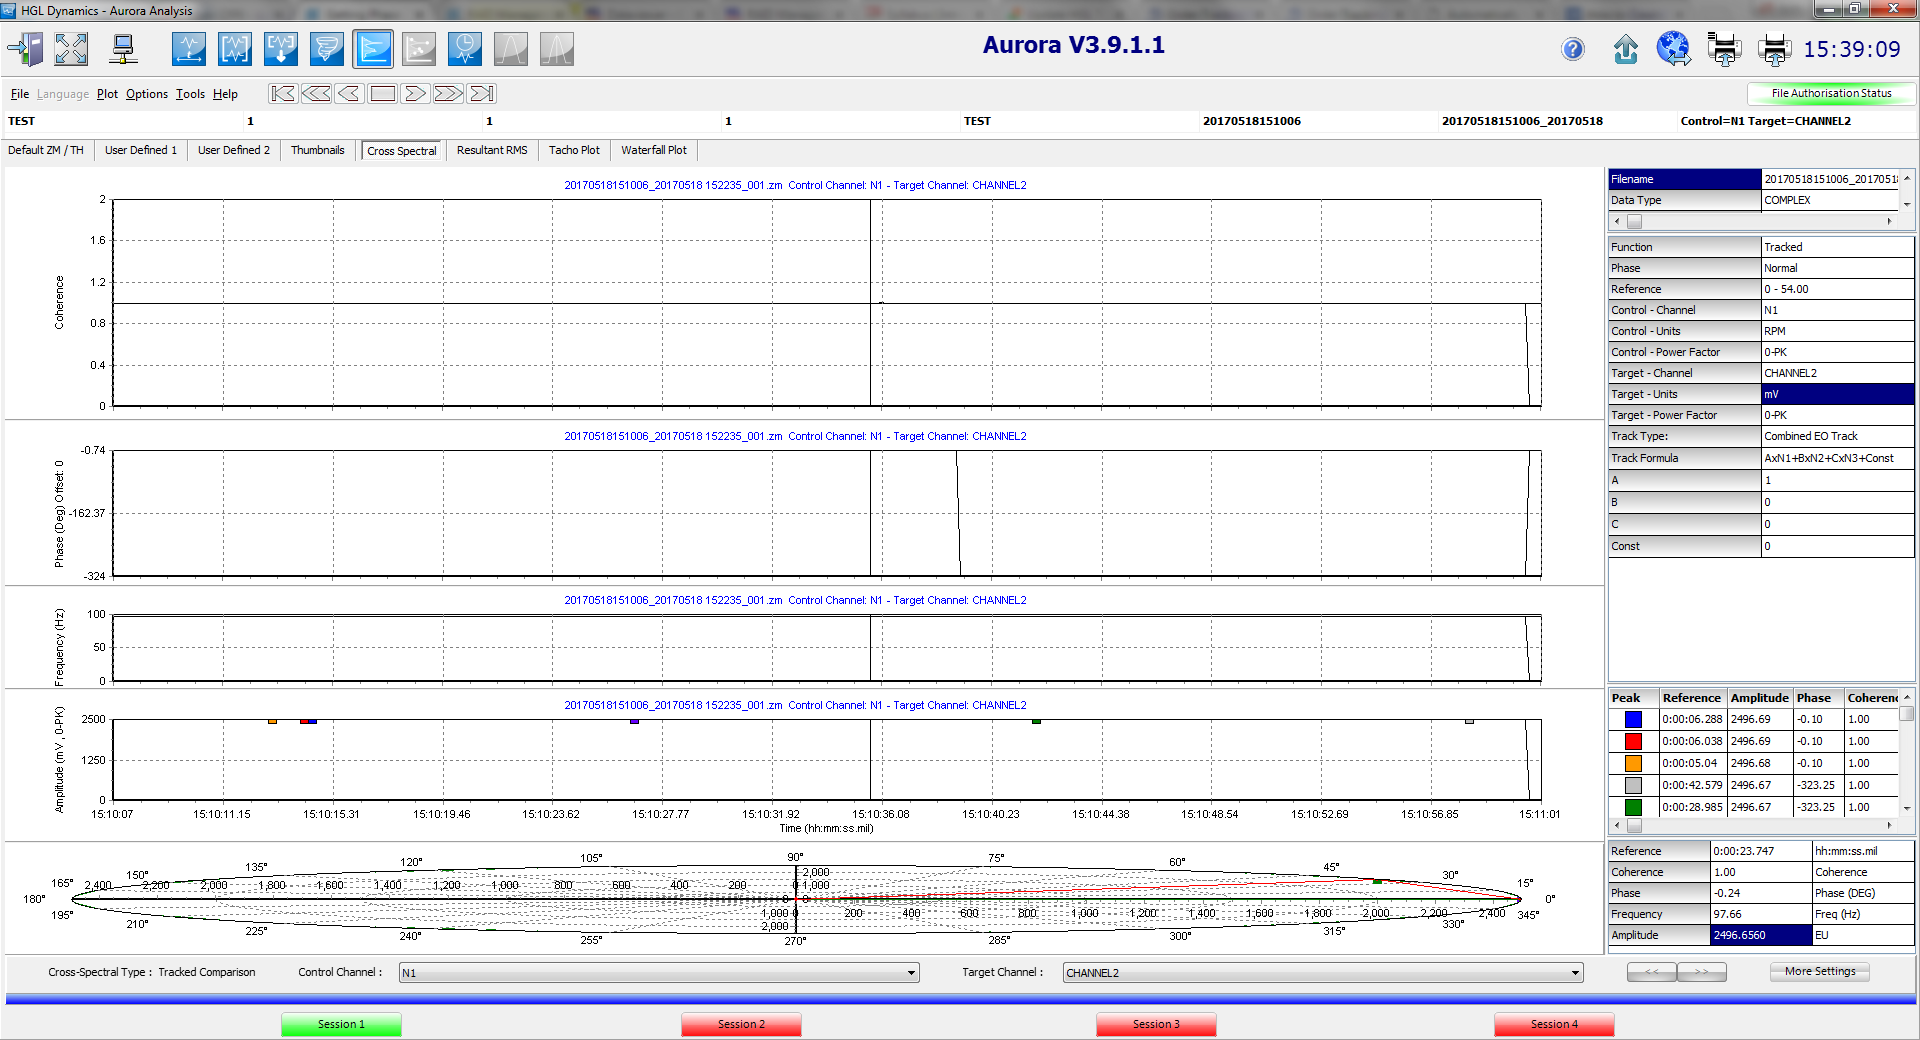The width and height of the screenshot is (1920, 1040).
Task: Click the File Authorisation Status button
Action: pyautogui.click(x=1831, y=93)
